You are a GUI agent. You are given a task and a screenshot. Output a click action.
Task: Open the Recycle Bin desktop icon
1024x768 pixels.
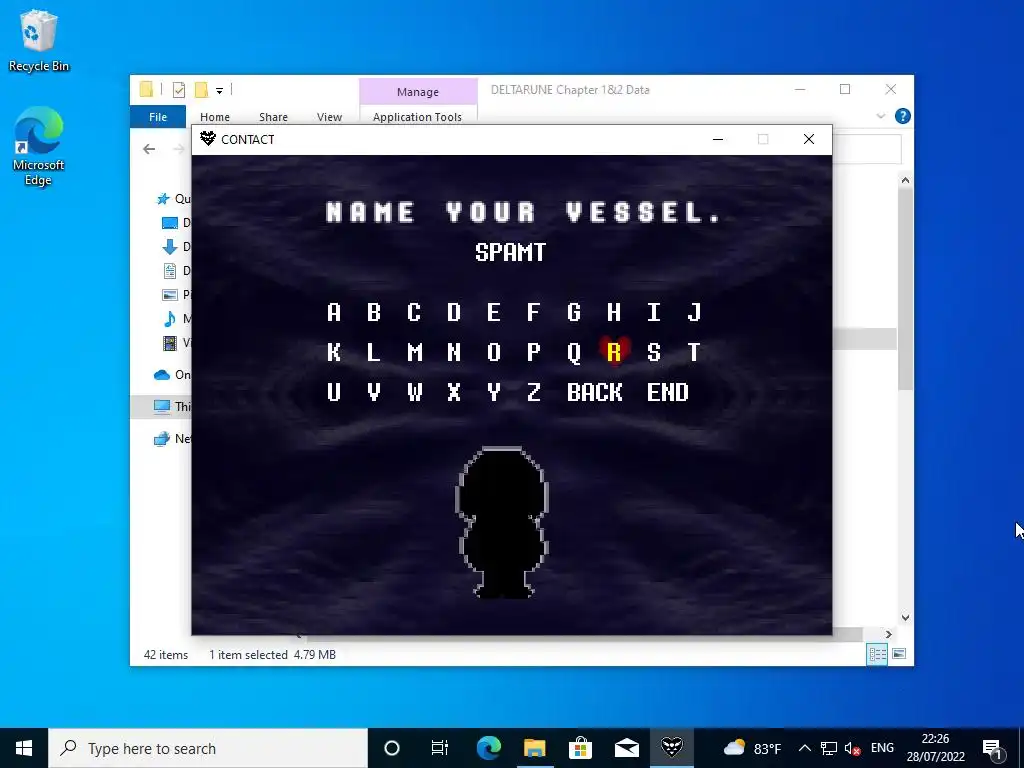pyautogui.click(x=39, y=40)
